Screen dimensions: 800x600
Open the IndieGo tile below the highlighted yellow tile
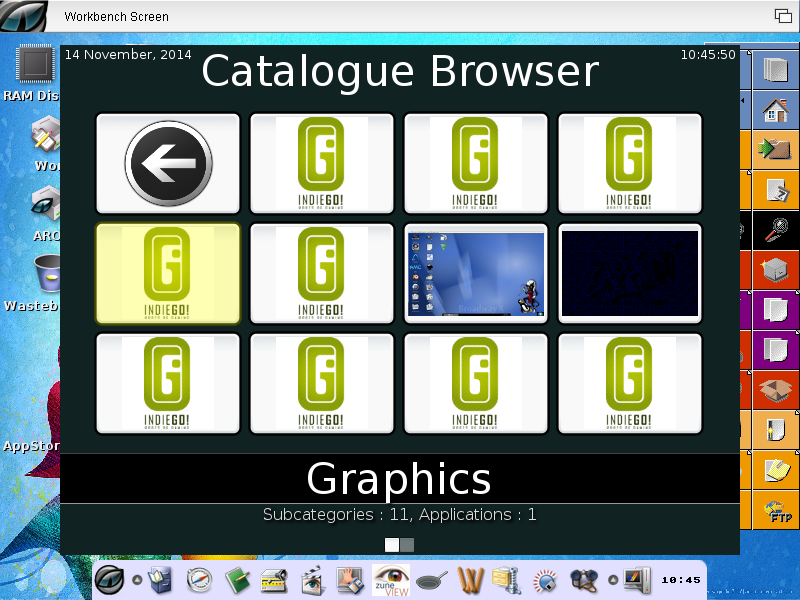point(168,384)
